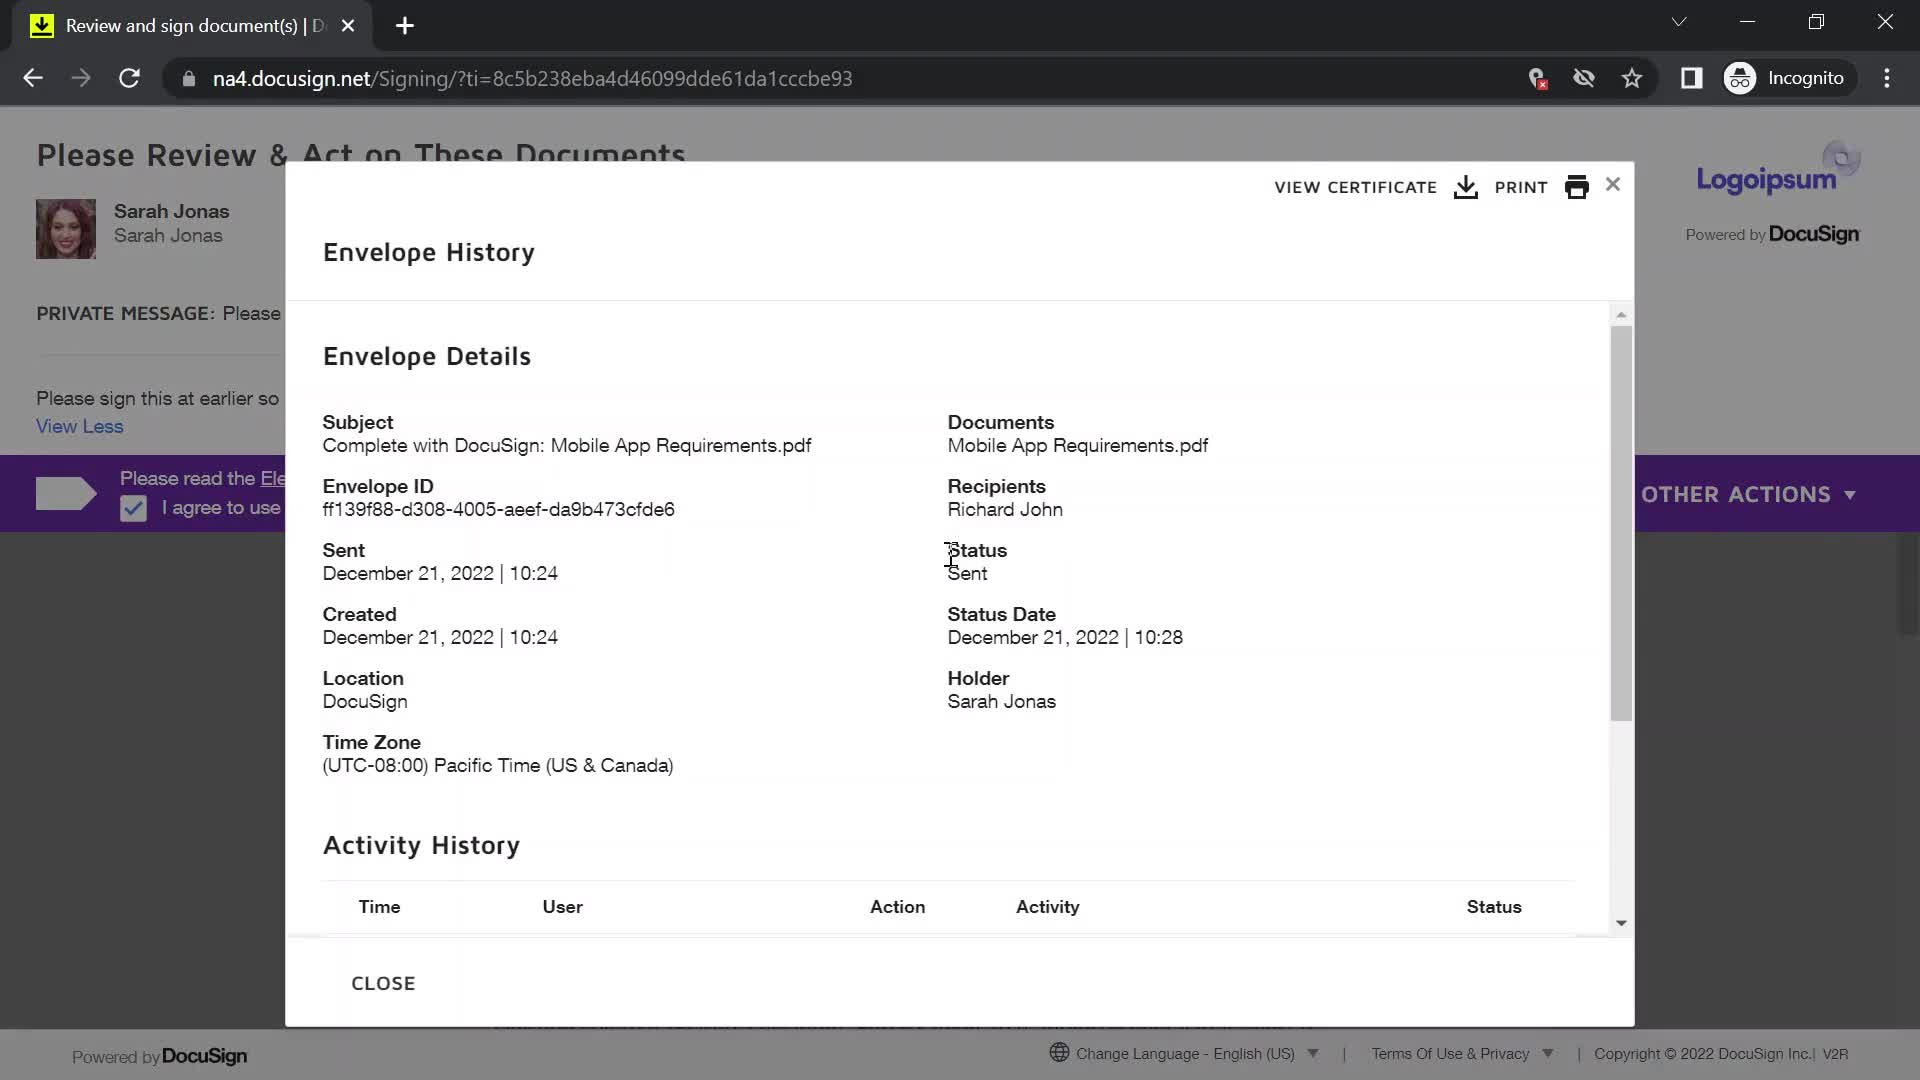Screen dimensions: 1920x1080
Task: Click recipient name Richard John
Action: [x=1005, y=509]
